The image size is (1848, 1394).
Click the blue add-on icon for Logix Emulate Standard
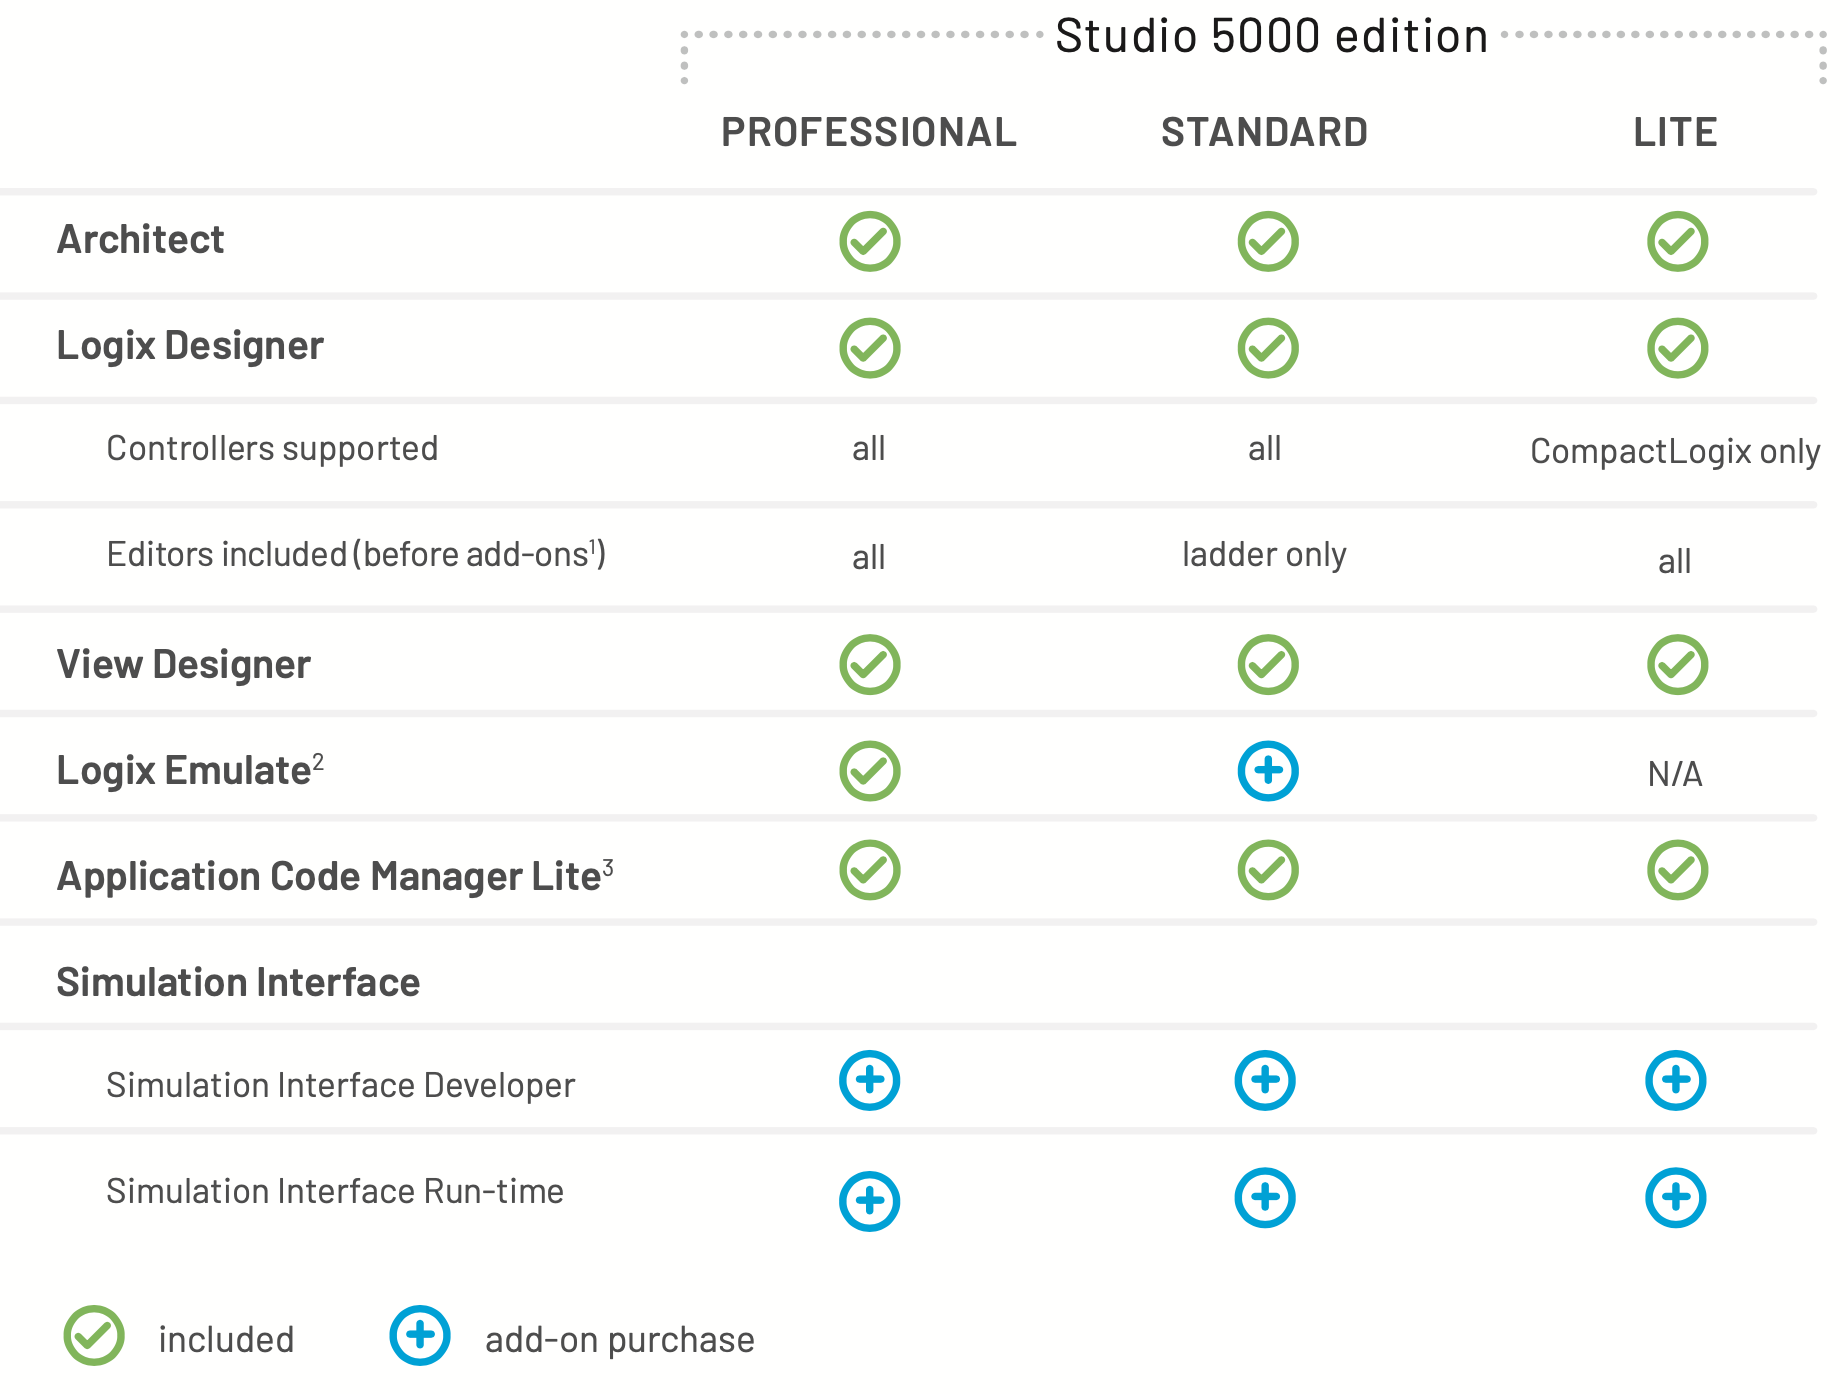(x=1266, y=770)
